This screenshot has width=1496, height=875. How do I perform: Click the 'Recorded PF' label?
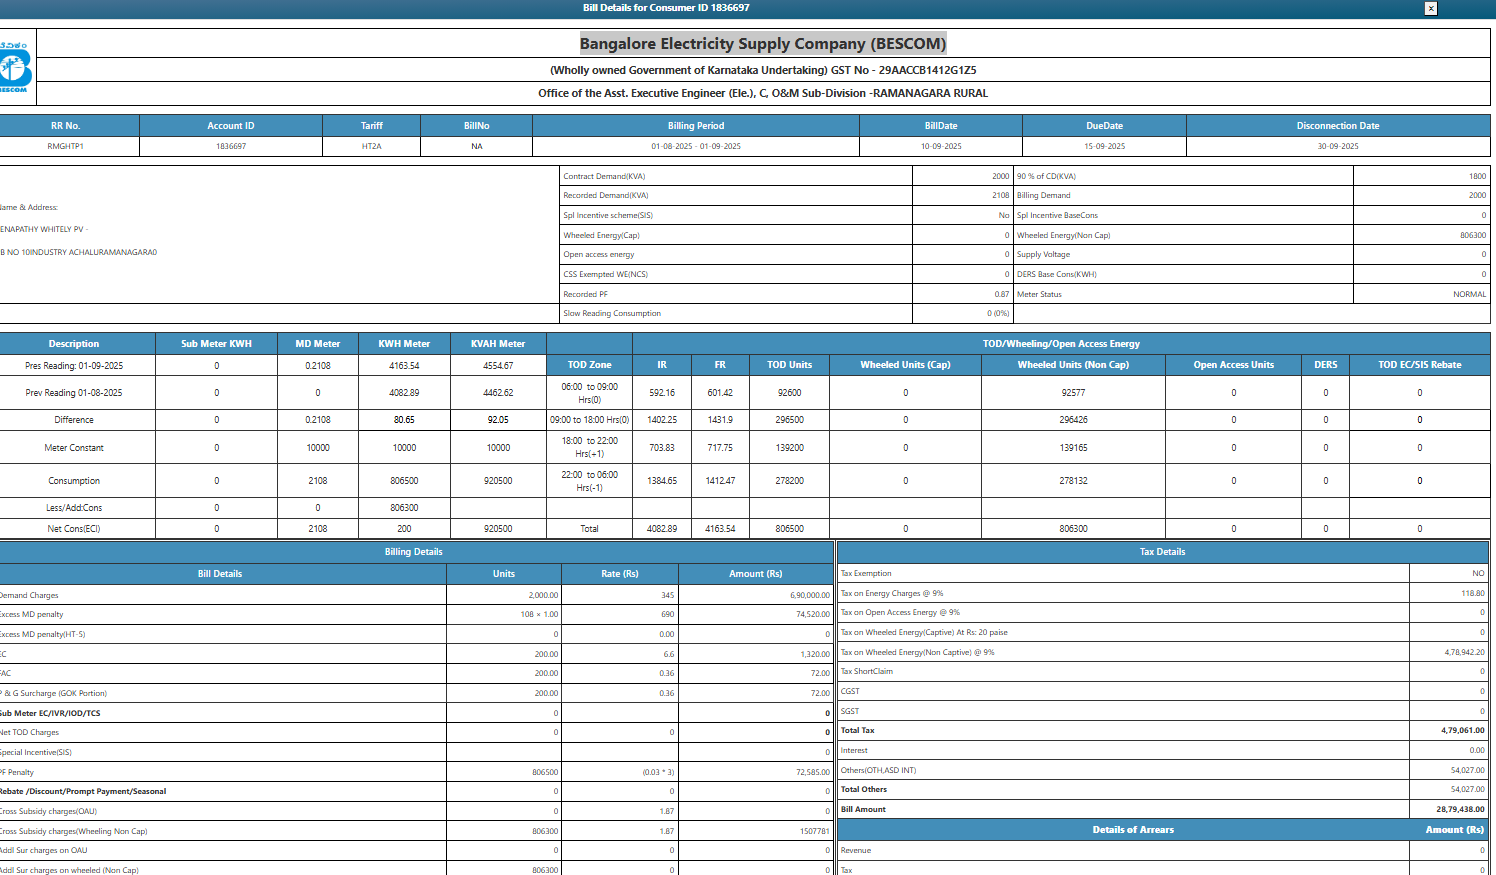tap(585, 295)
